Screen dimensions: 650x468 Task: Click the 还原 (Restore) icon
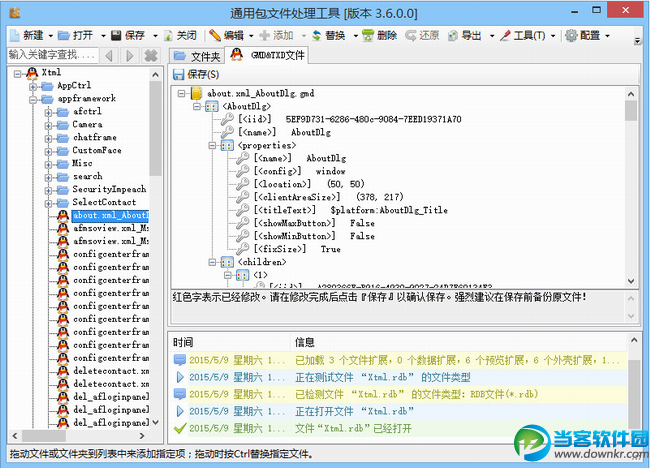(x=411, y=36)
